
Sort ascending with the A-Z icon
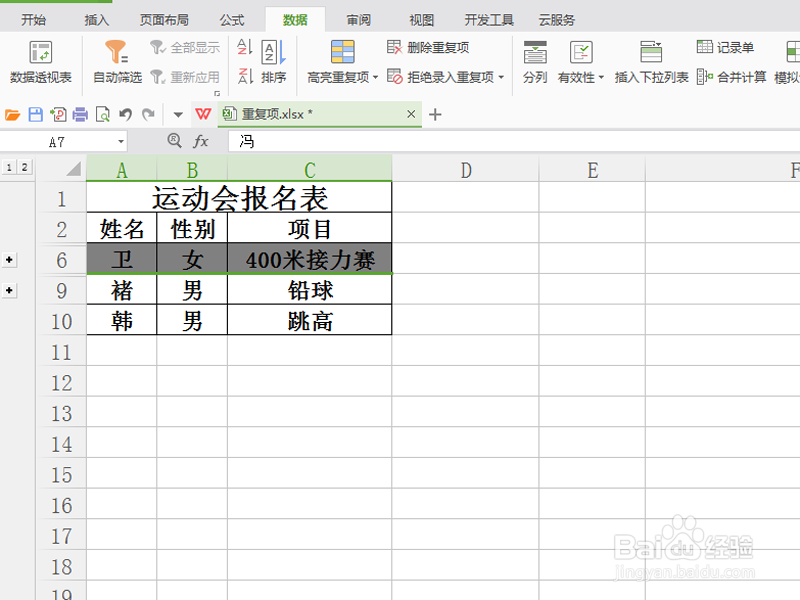(245, 47)
